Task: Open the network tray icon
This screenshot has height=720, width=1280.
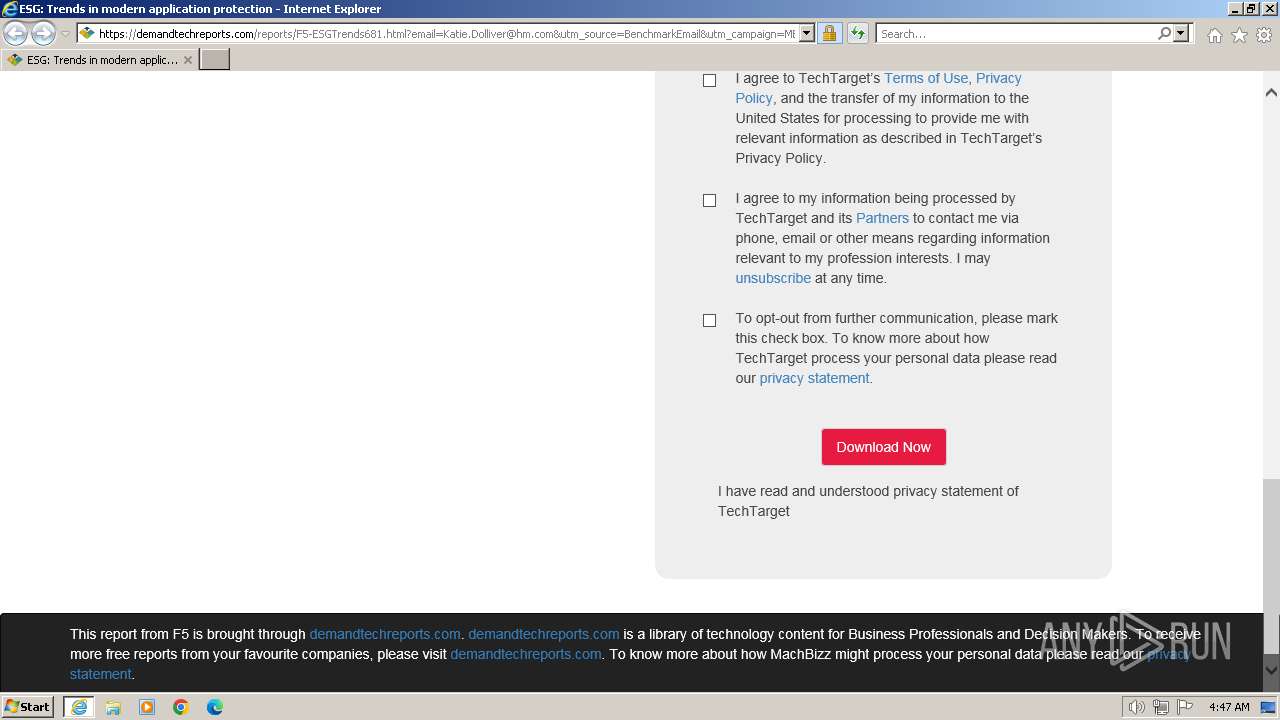Action: (1160, 707)
